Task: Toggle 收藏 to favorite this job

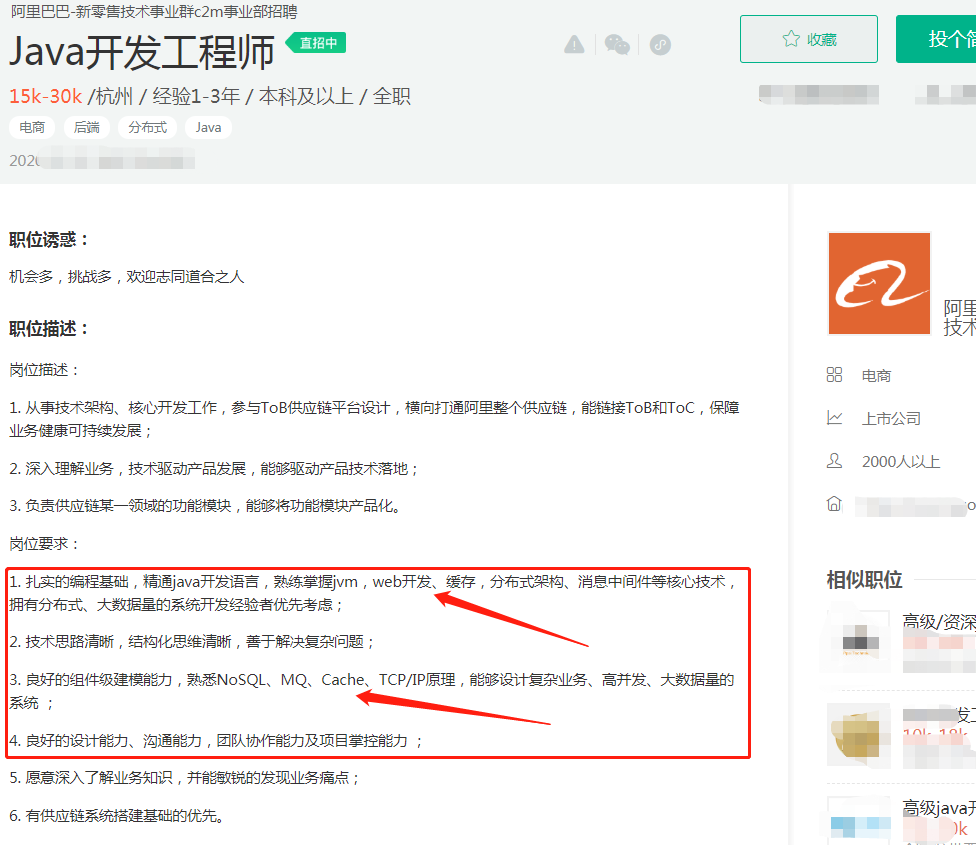Action: pos(808,39)
